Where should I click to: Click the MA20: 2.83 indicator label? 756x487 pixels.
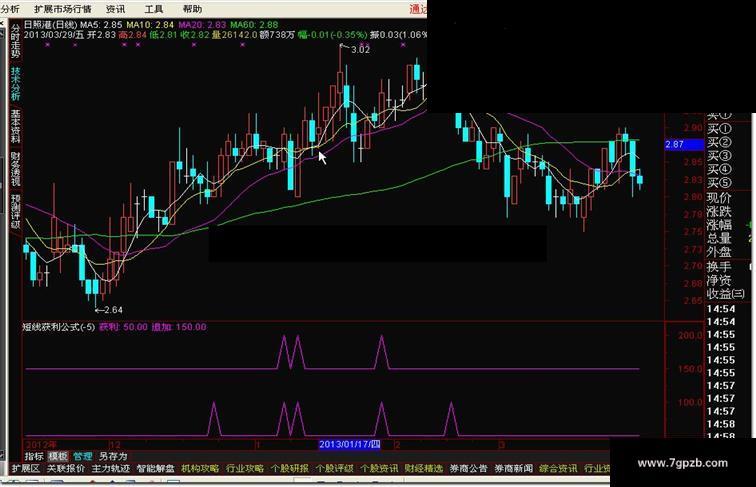tap(202, 25)
